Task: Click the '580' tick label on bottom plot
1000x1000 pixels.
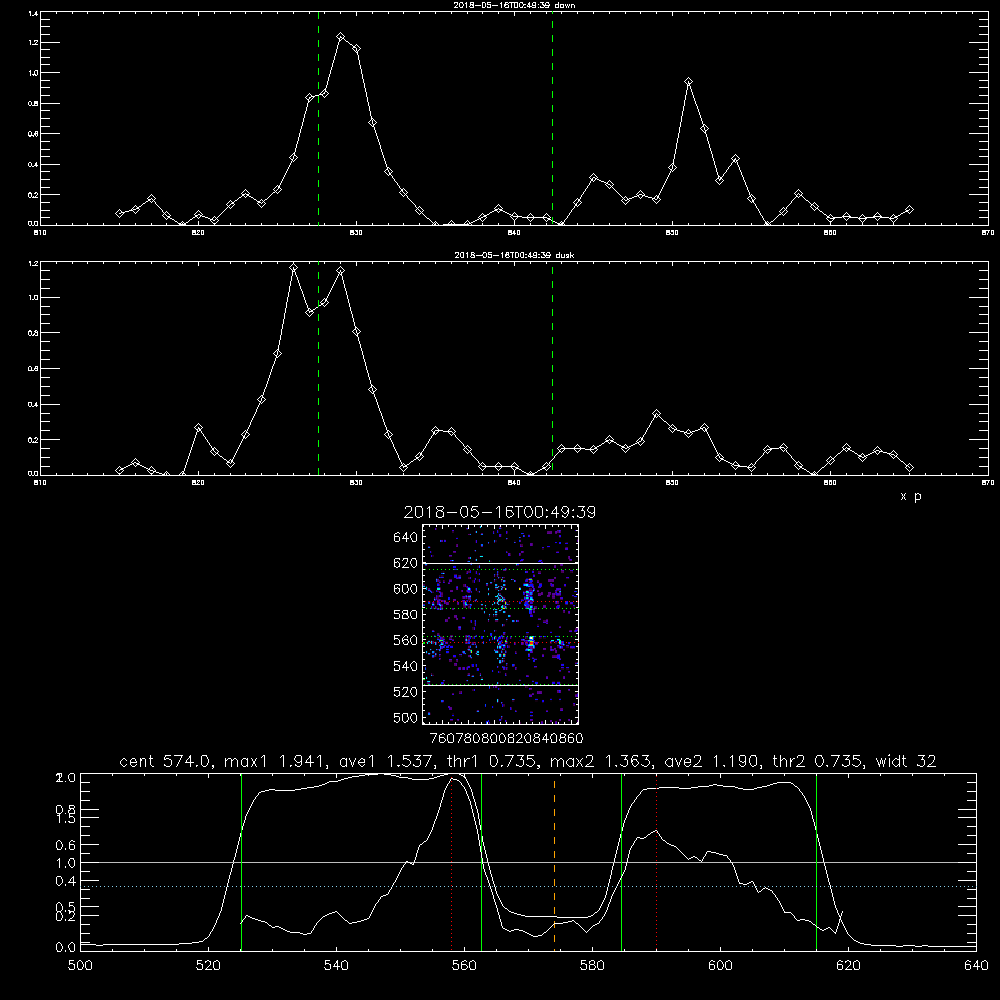Action: [592, 966]
